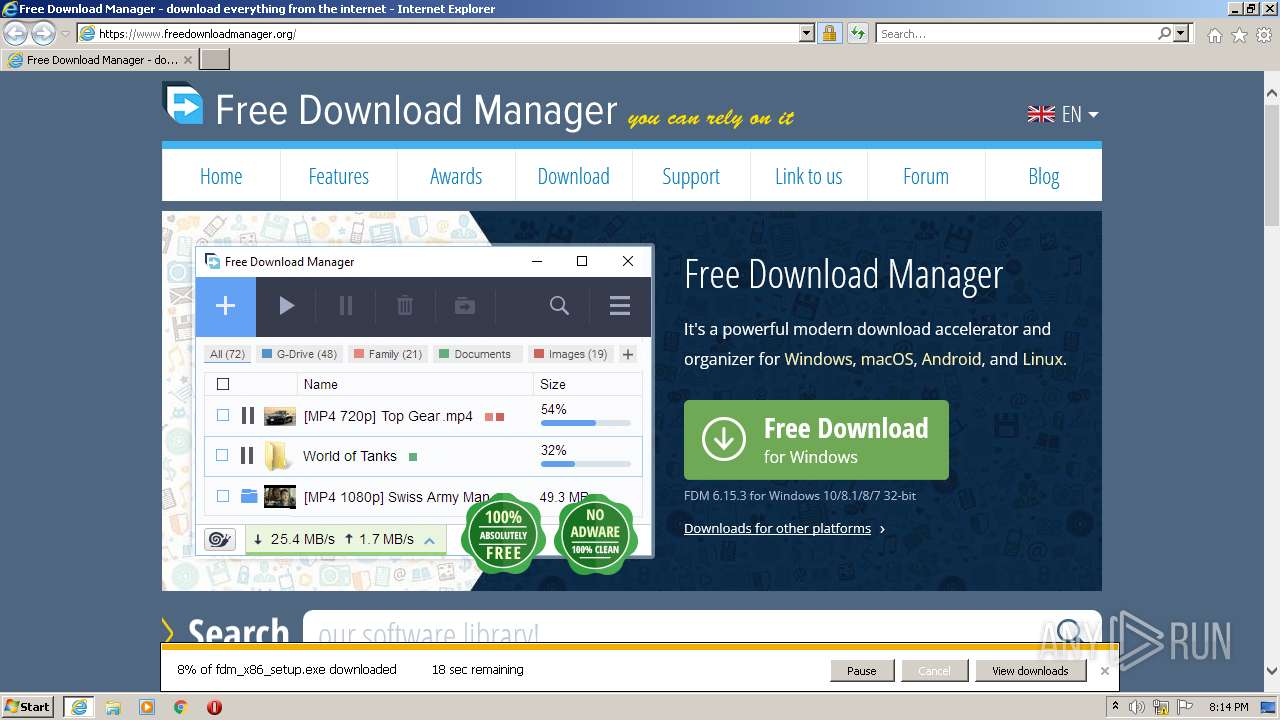The height and width of the screenshot is (720, 1280).
Task: Open the Home menu item
Action: click(x=221, y=176)
